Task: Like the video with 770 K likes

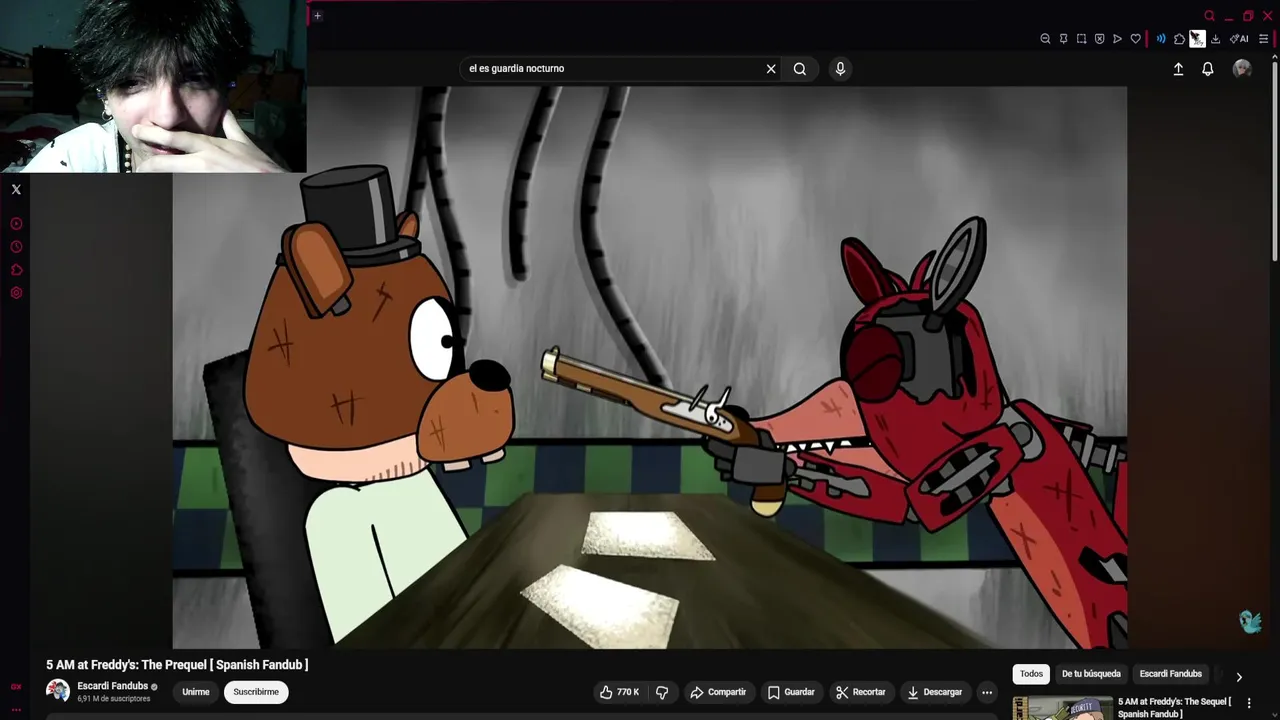Action: 619,692
